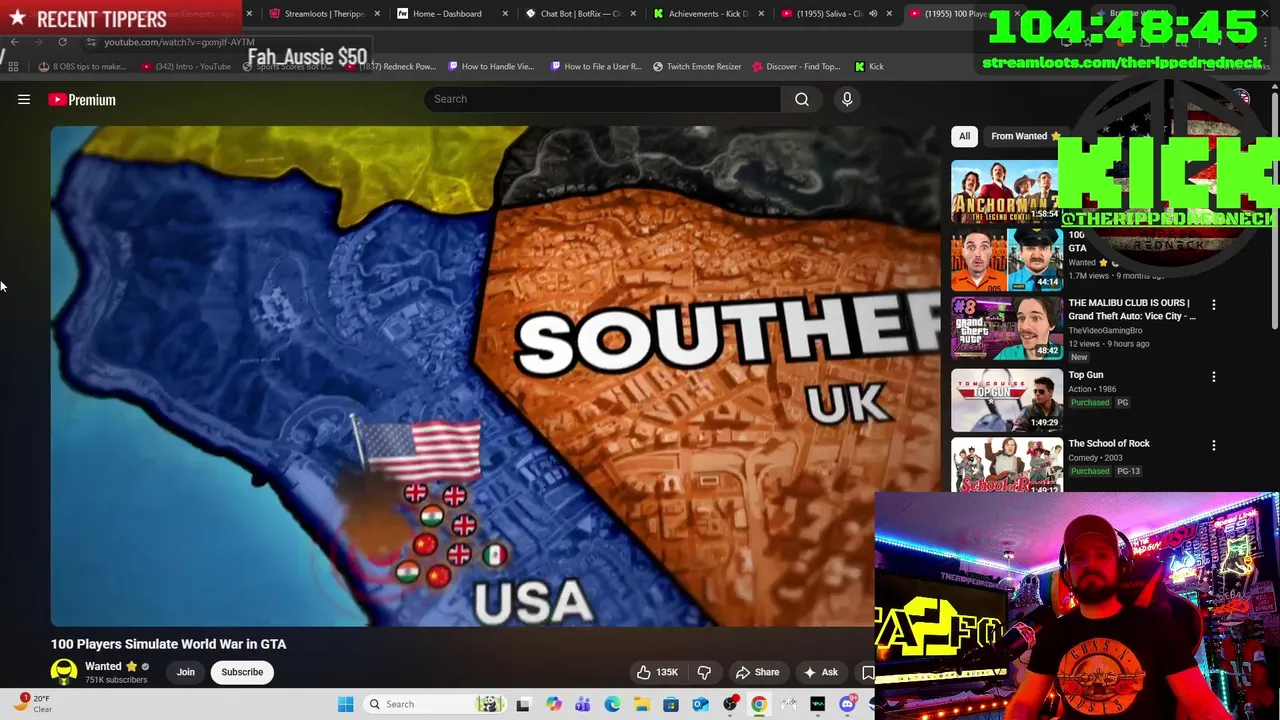The width and height of the screenshot is (1280, 720).
Task: Open options for Top Gun movie
Action: (x=1214, y=377)
